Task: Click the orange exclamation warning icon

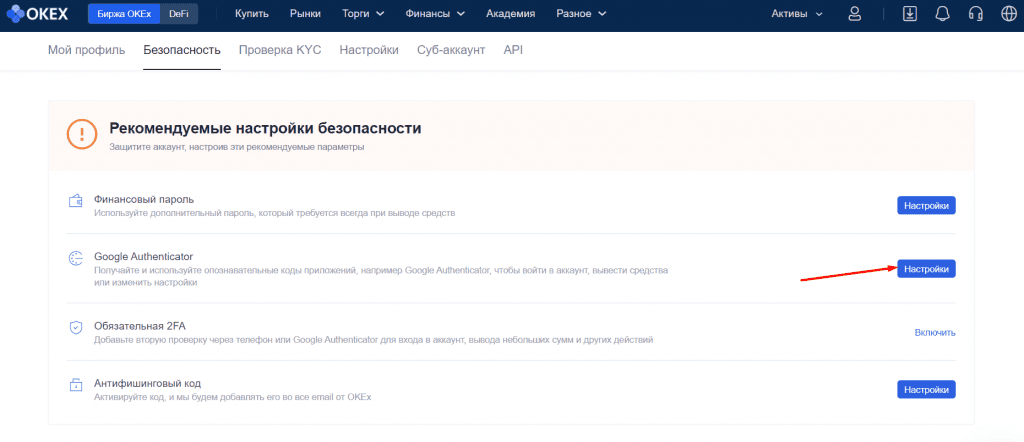Action: [x=82, y=134]
